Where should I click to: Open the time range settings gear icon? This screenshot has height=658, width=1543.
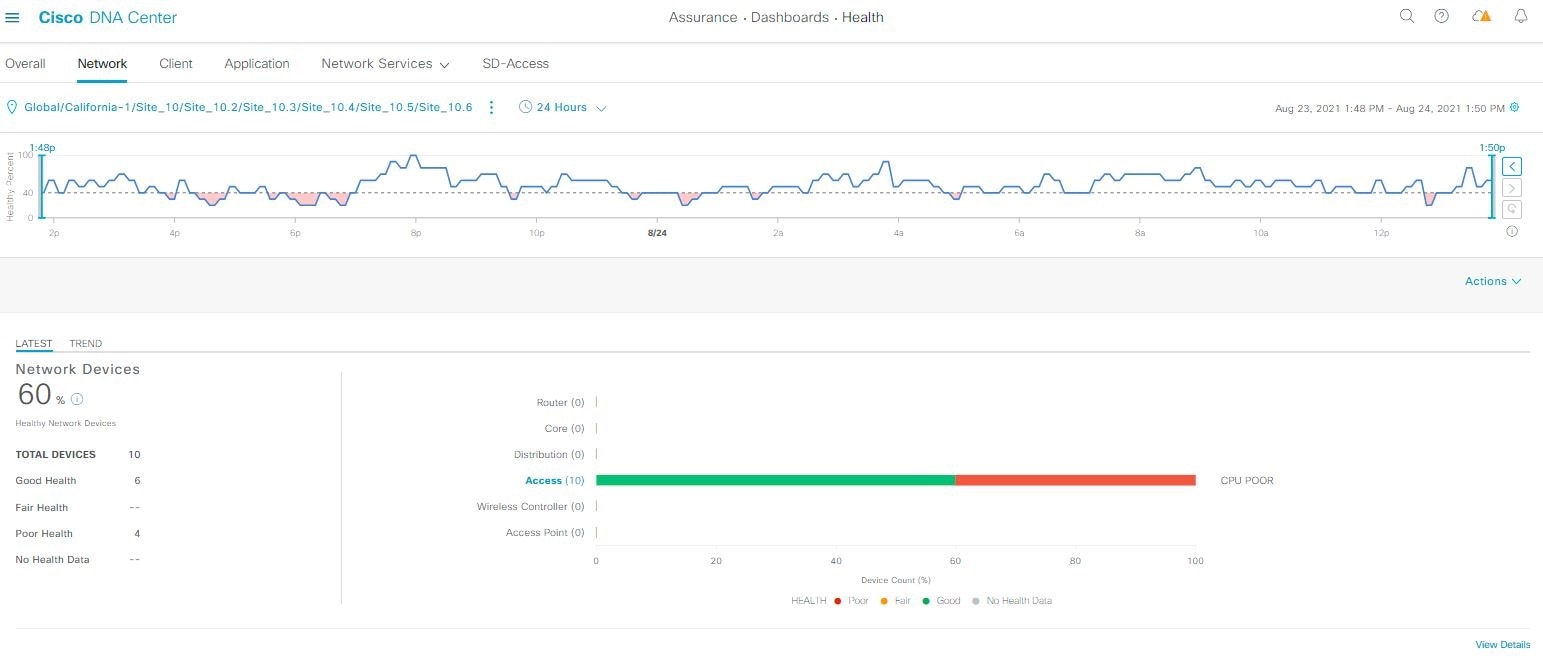(1514, 107)
